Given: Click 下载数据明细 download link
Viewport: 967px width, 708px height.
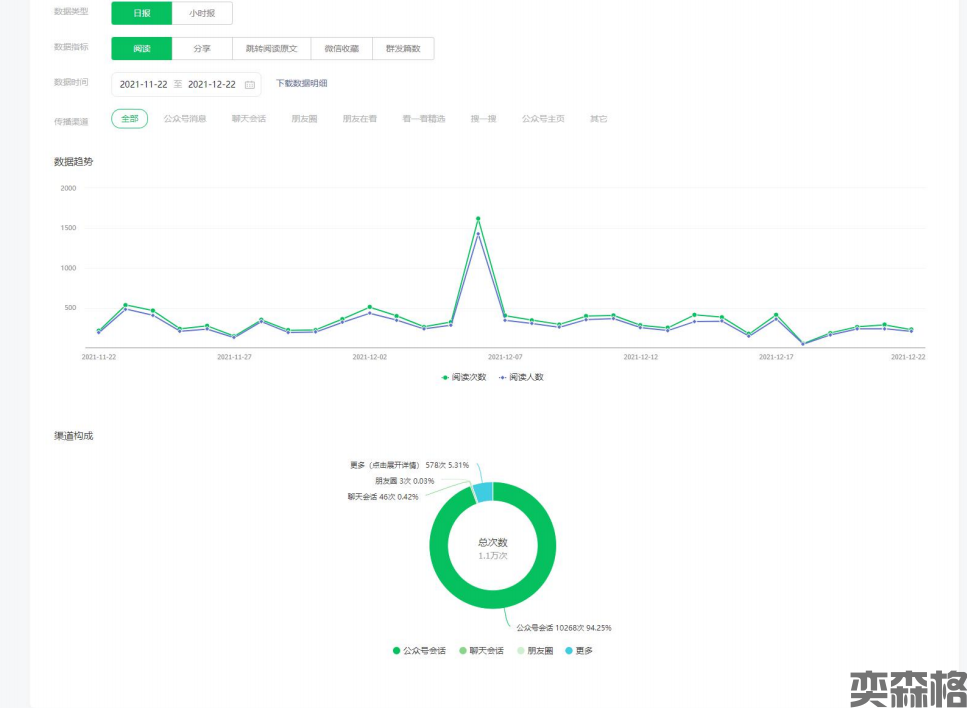Looking at the screenshot, I should (x=301, y=84).
